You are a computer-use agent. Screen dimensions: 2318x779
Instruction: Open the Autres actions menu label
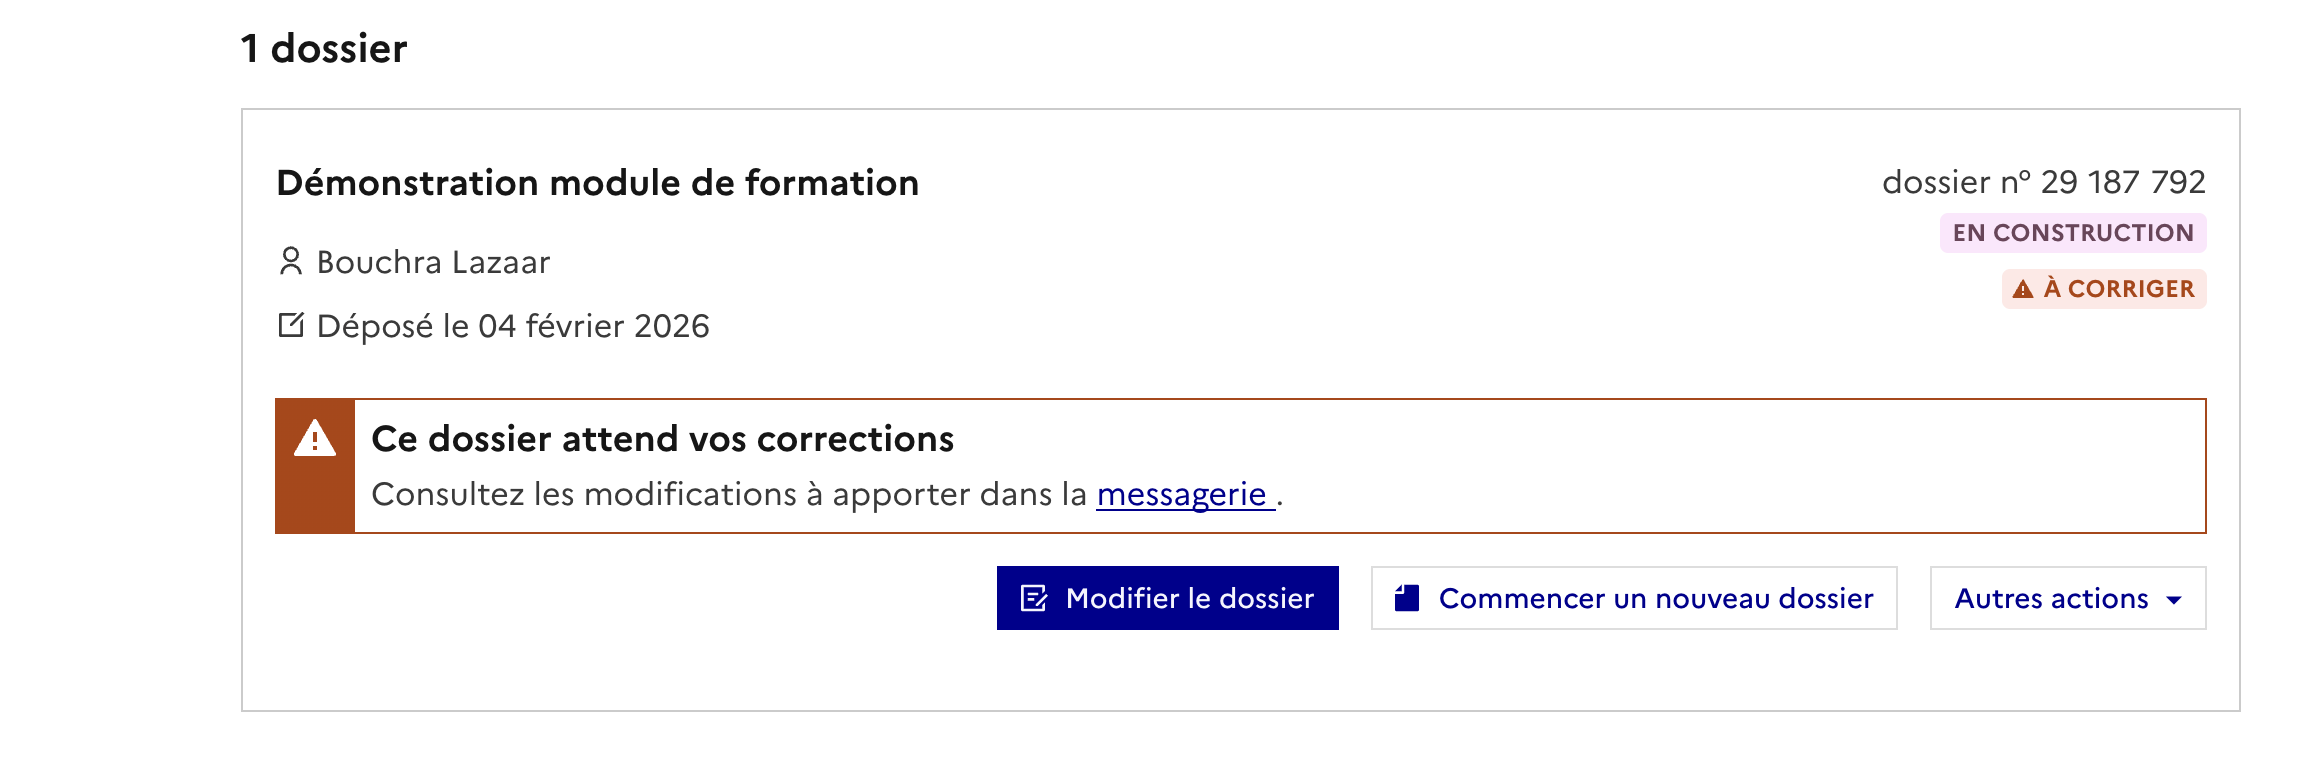click(x=2051, y=598)
